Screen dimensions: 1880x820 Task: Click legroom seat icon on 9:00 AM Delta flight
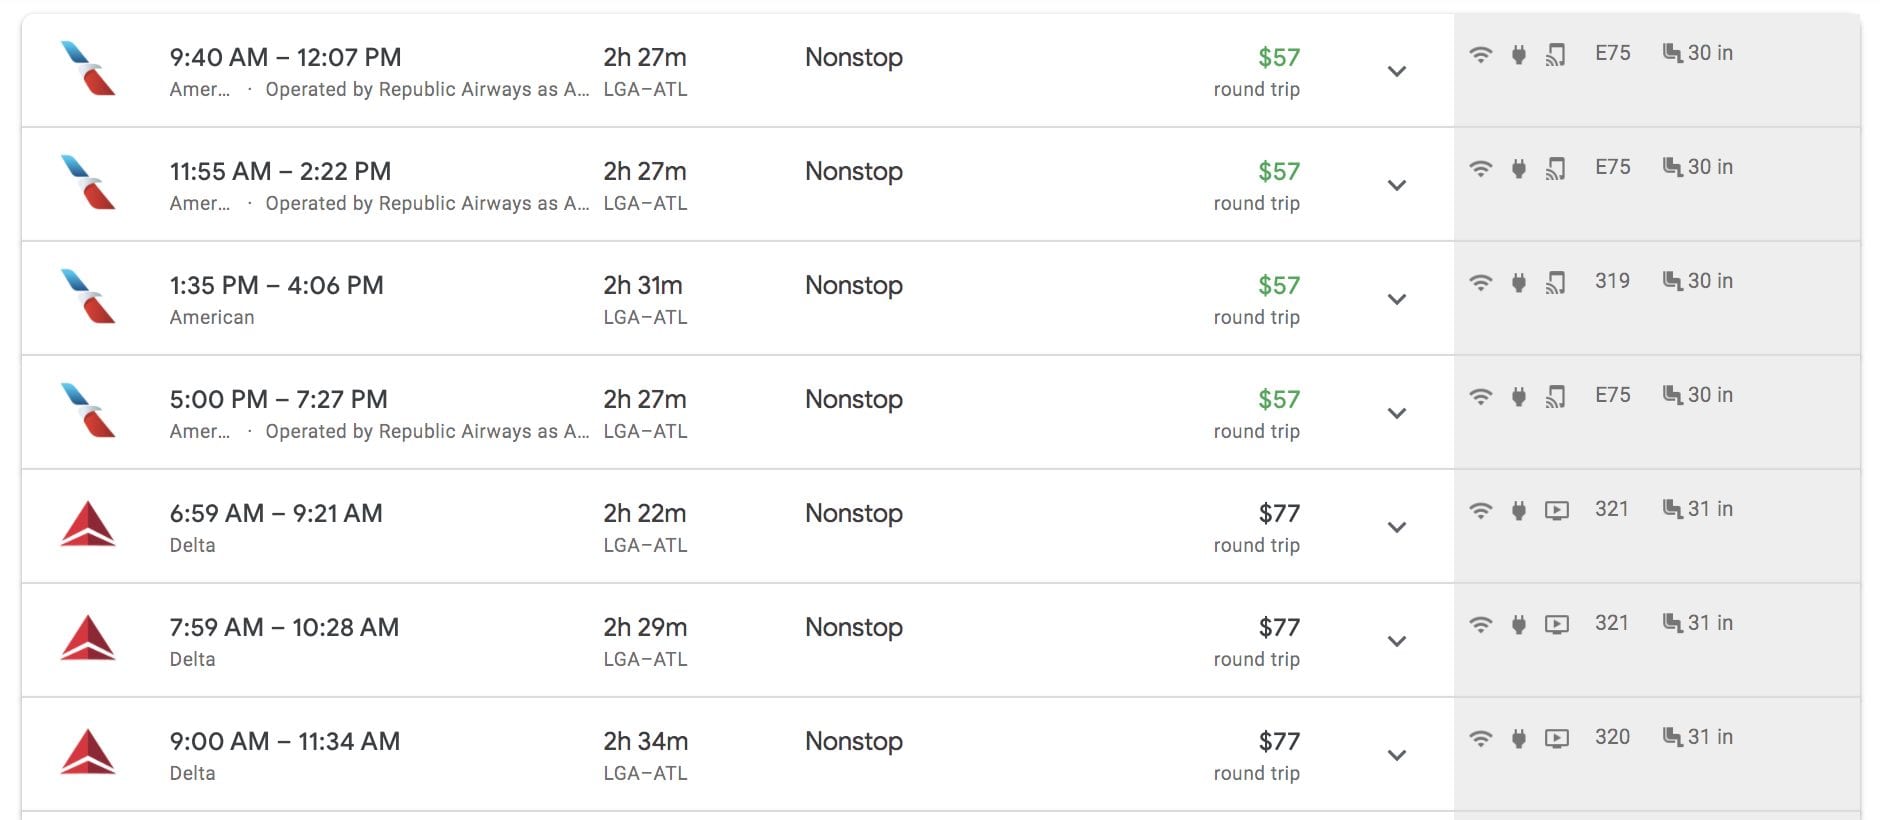click(1672, 737)
